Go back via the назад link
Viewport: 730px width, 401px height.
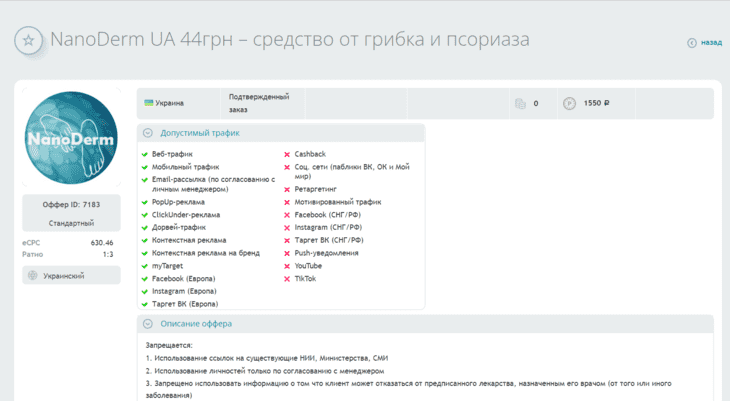click(711, 42)
